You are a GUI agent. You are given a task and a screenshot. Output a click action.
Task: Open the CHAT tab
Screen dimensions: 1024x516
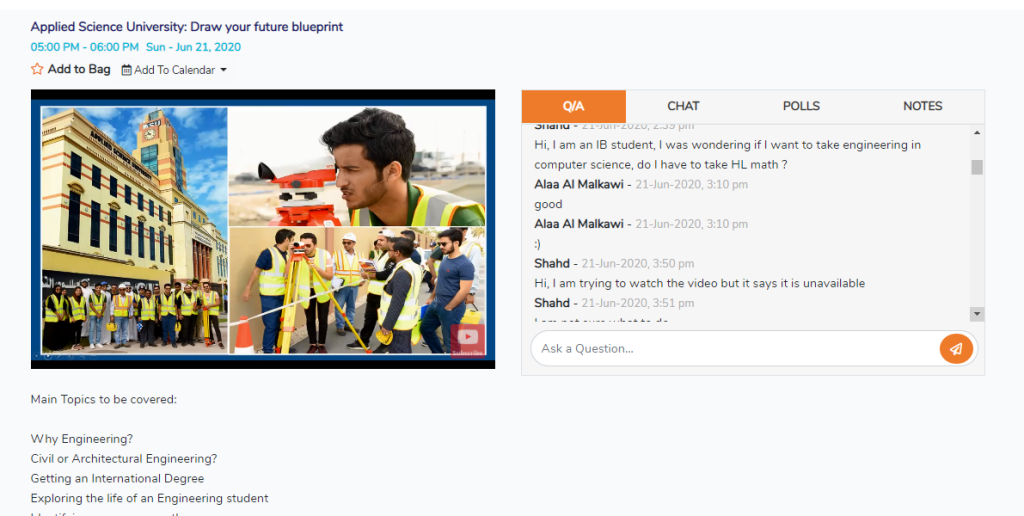(x=683, y=106)
